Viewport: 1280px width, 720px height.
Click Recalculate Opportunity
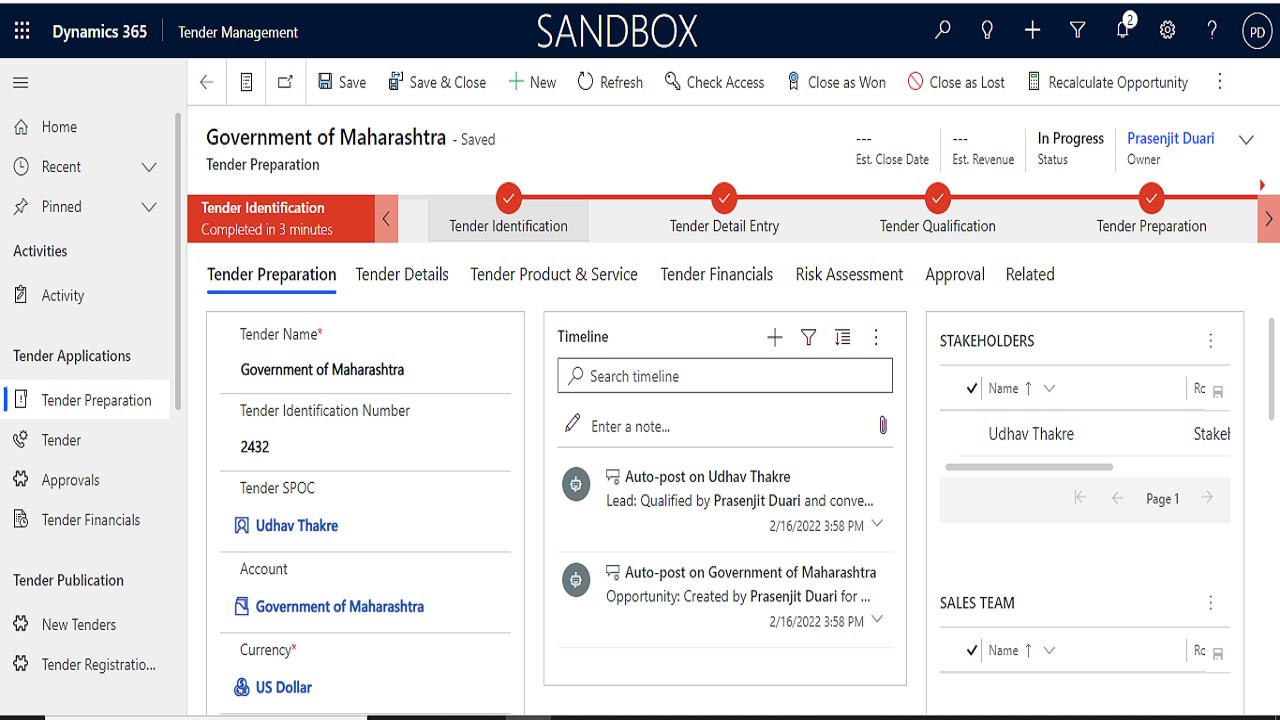coord(1107,82)
